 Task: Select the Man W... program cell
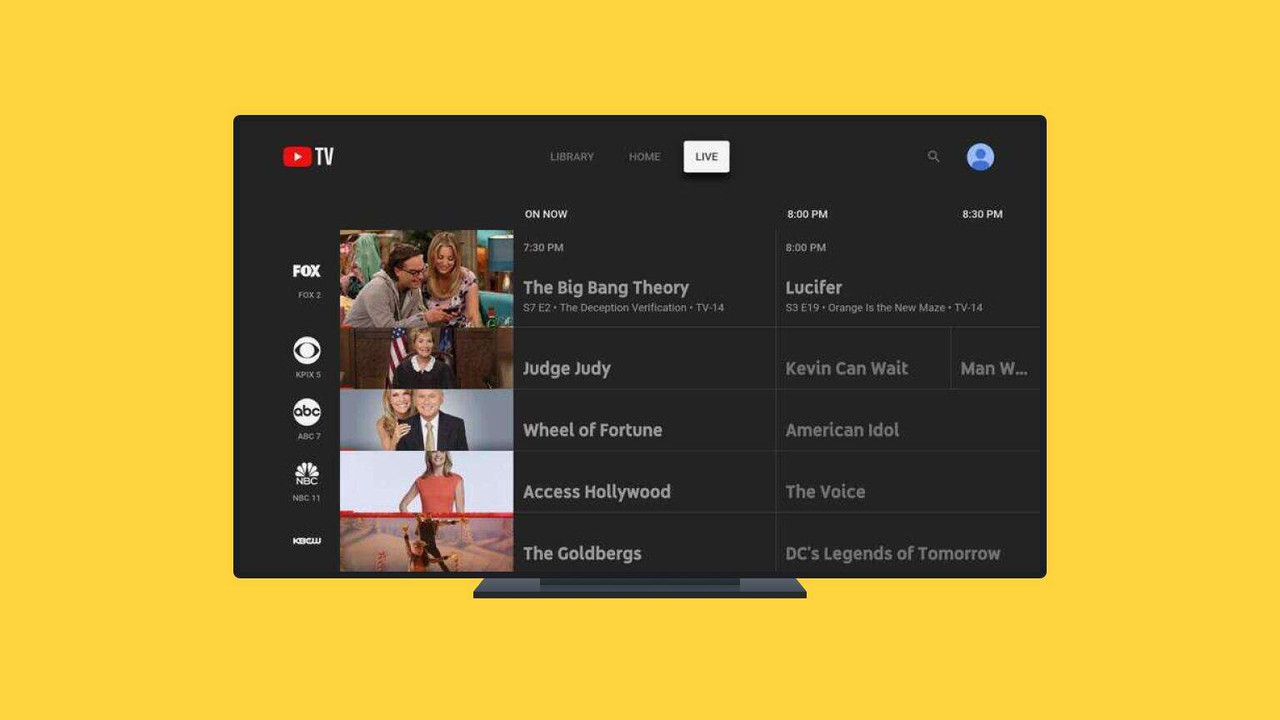996,358
